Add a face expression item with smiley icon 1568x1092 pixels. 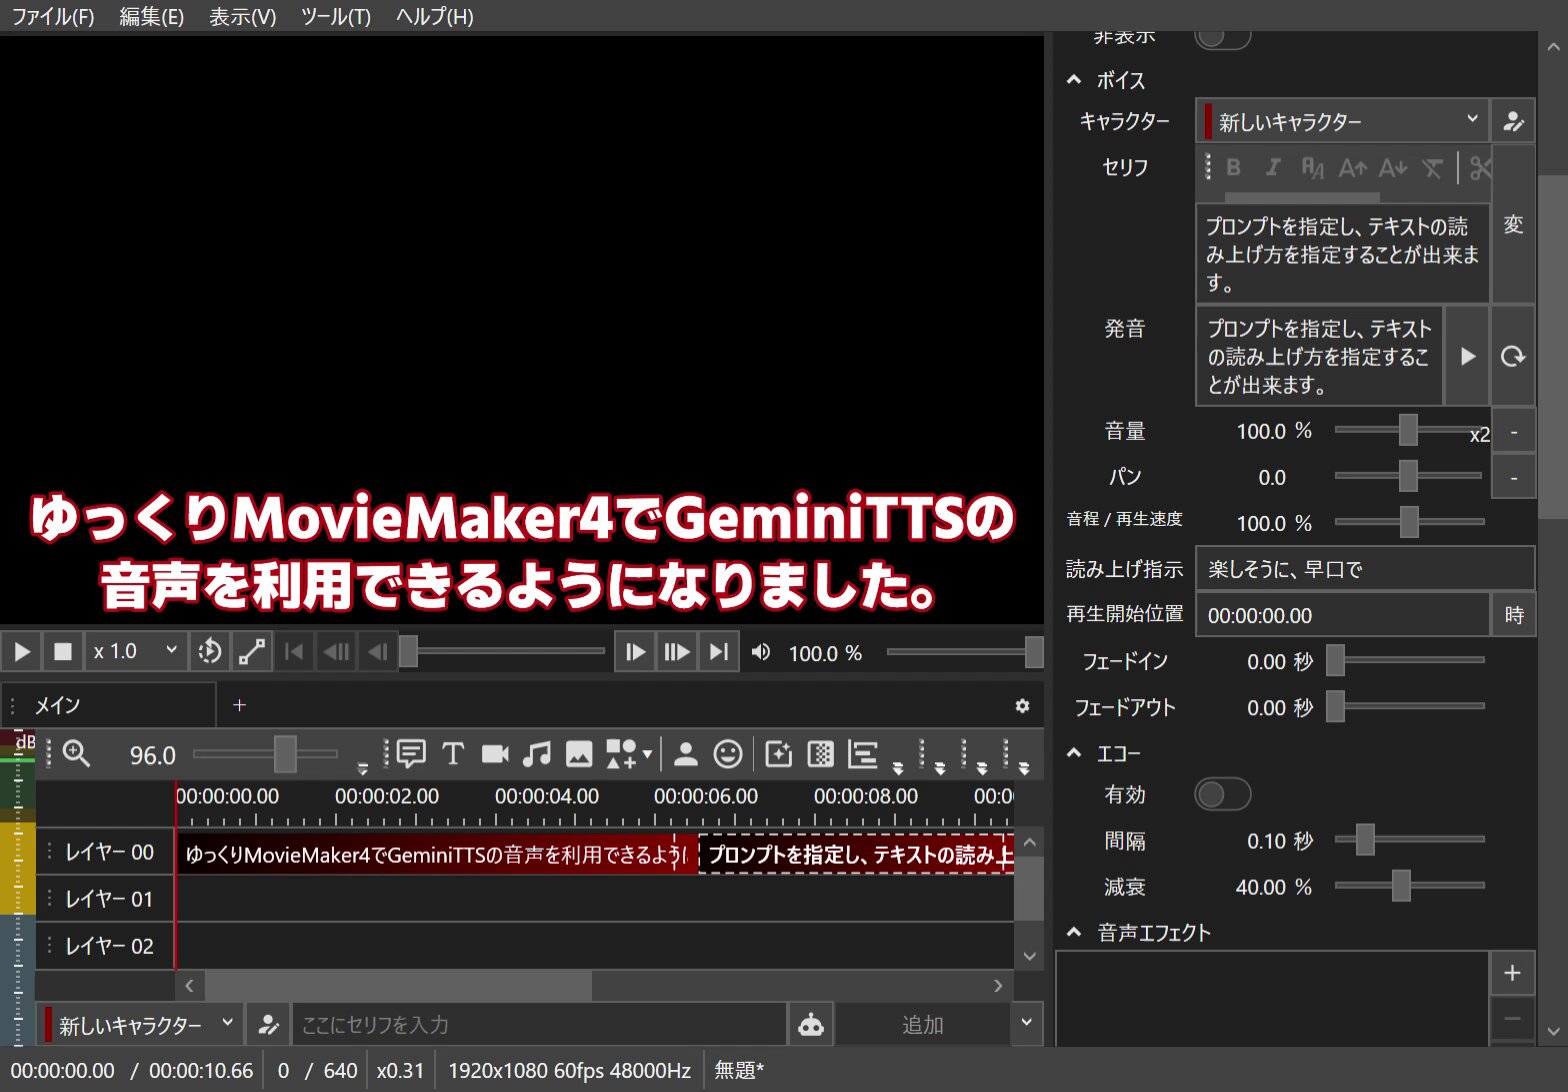pos(728,754)
